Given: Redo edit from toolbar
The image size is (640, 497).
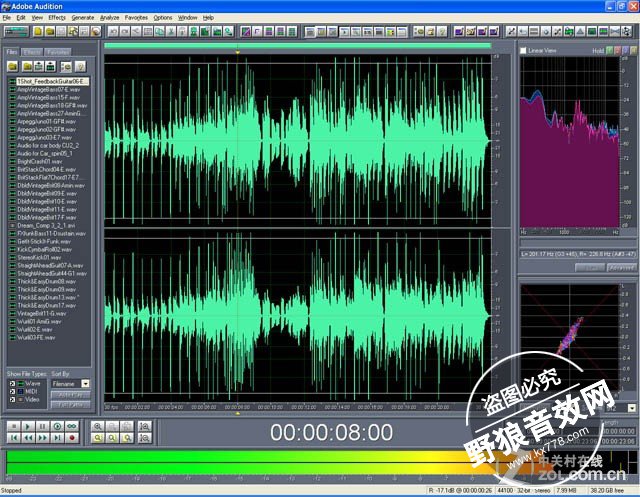Looking at the screenshot, I should tap(124, 31).
